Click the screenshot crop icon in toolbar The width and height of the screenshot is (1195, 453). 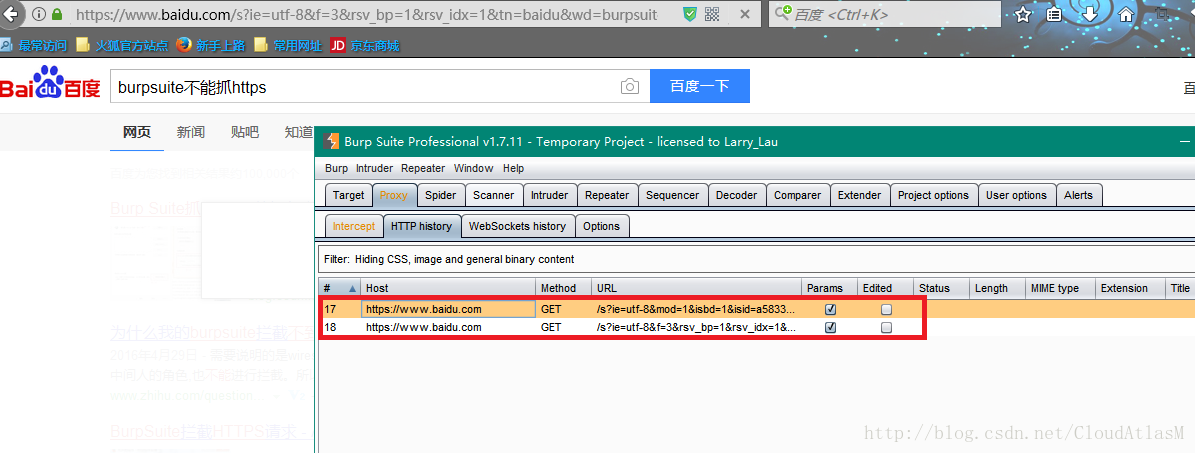tap(1161, 14)
